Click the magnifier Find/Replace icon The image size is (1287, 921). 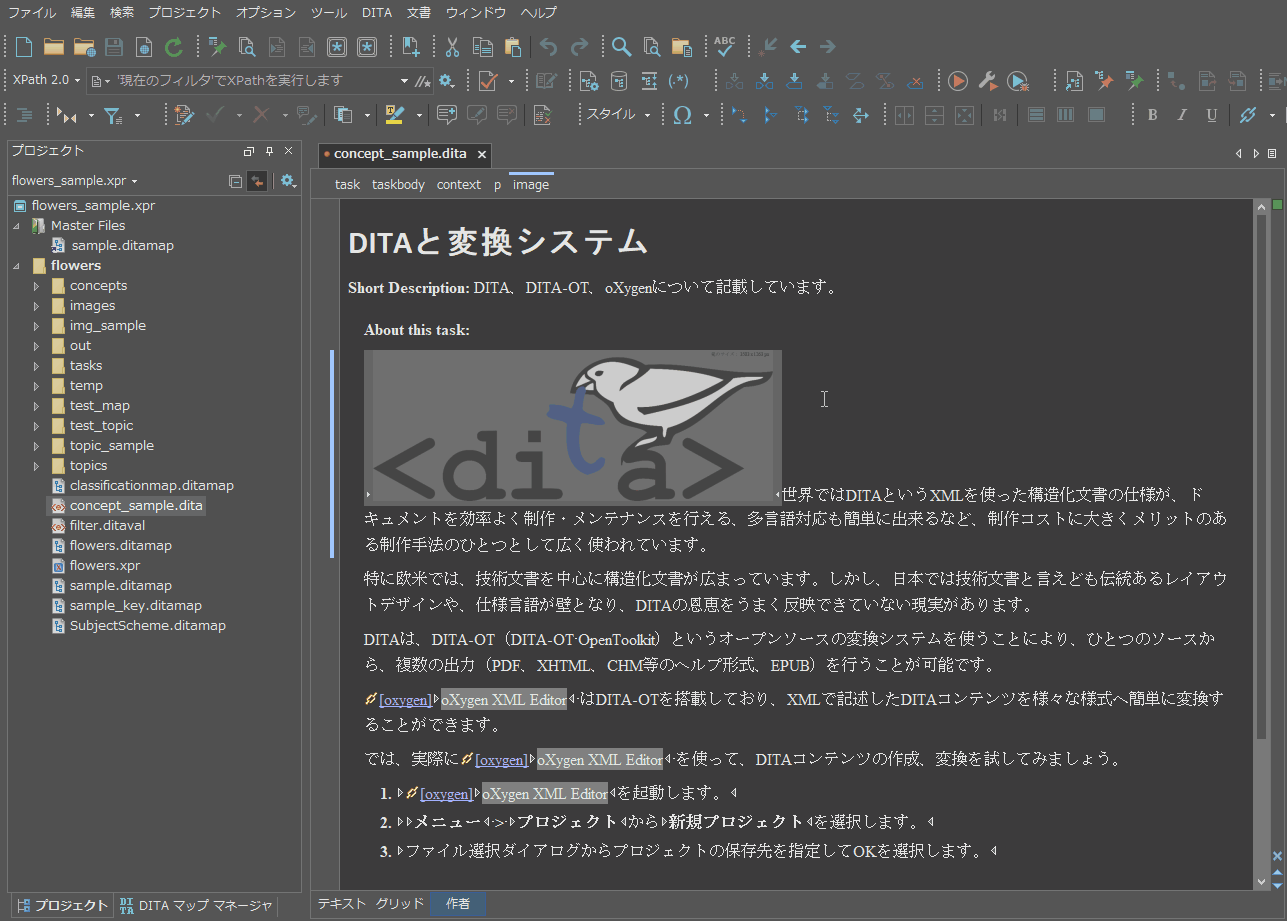click(621, 47)
